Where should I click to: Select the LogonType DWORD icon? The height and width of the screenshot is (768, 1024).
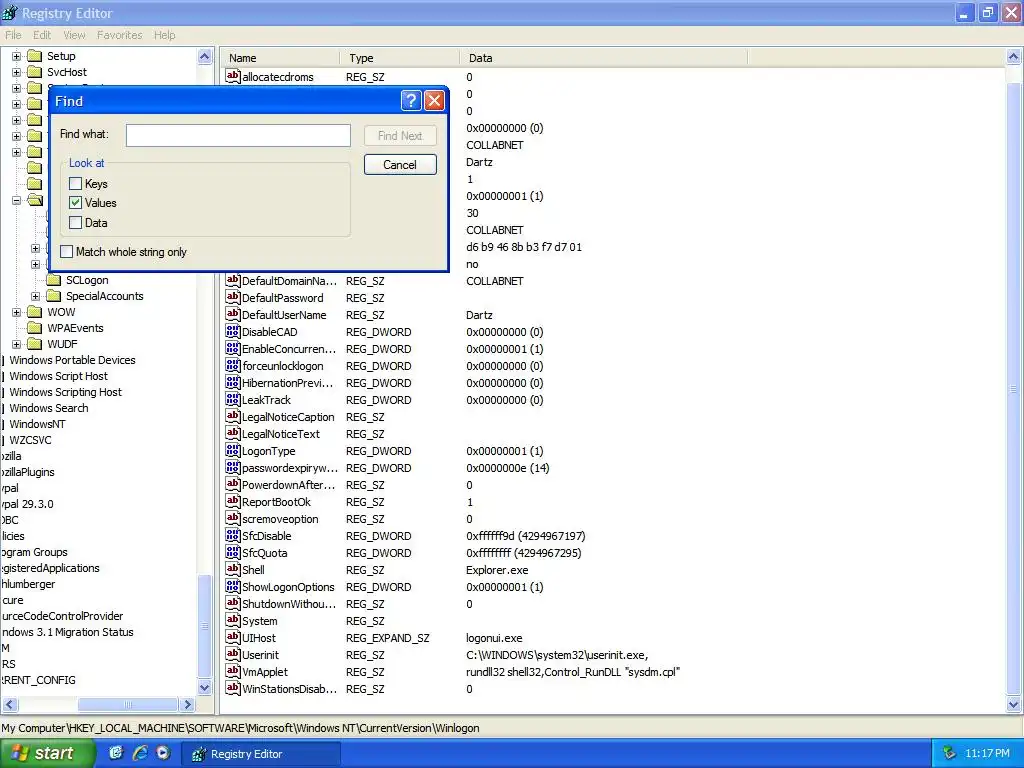click(232, 450)
